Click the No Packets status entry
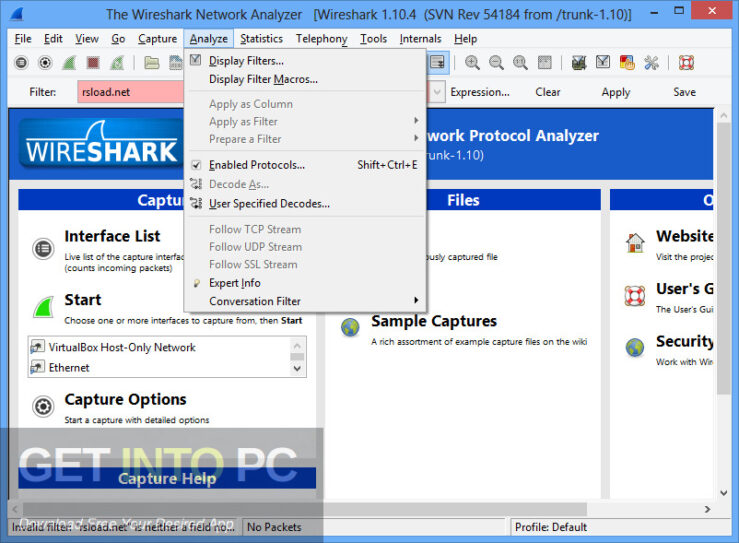This screenshot has height=543, width=739. pyautogui.click(x=274, y=527)
